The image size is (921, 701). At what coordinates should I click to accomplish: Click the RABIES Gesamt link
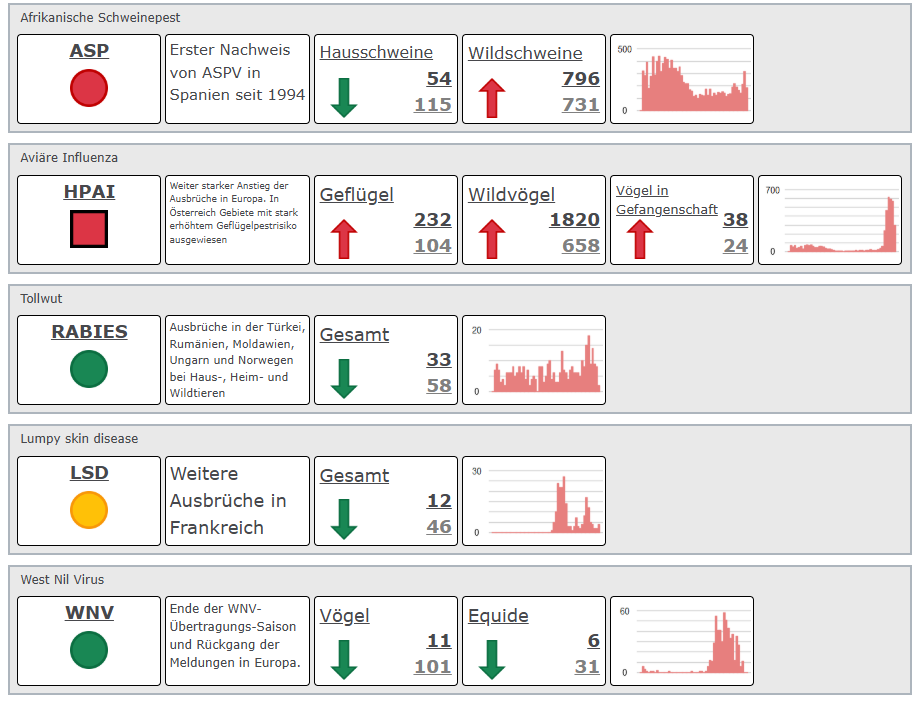tap(354, 335)
